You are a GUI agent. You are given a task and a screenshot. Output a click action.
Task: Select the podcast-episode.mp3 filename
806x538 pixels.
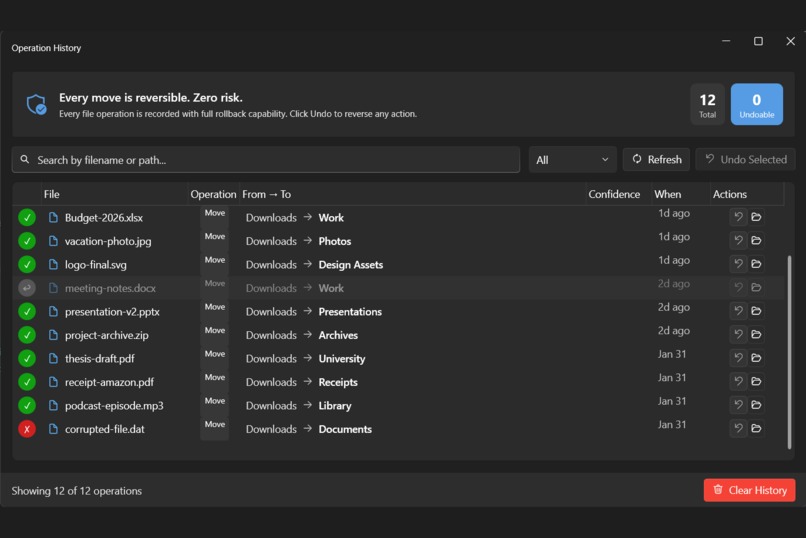[x=114, y=405]
